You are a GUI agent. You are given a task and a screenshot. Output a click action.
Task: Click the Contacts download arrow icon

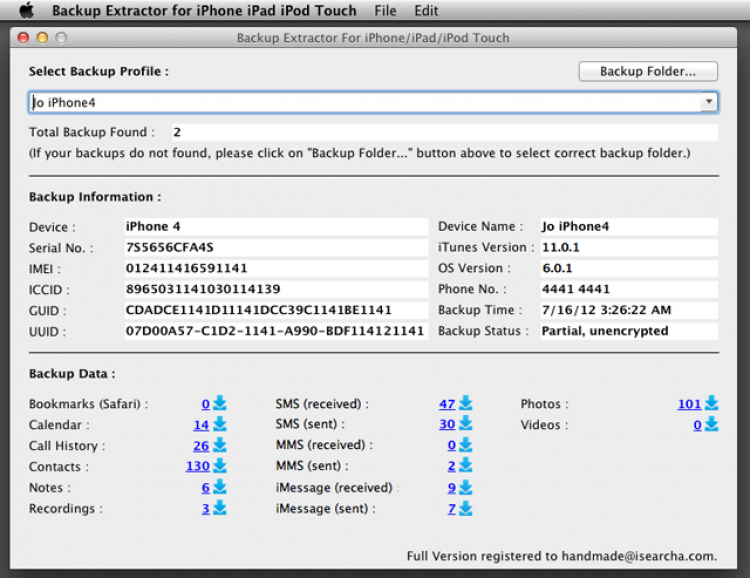click(x=220, y=466)
